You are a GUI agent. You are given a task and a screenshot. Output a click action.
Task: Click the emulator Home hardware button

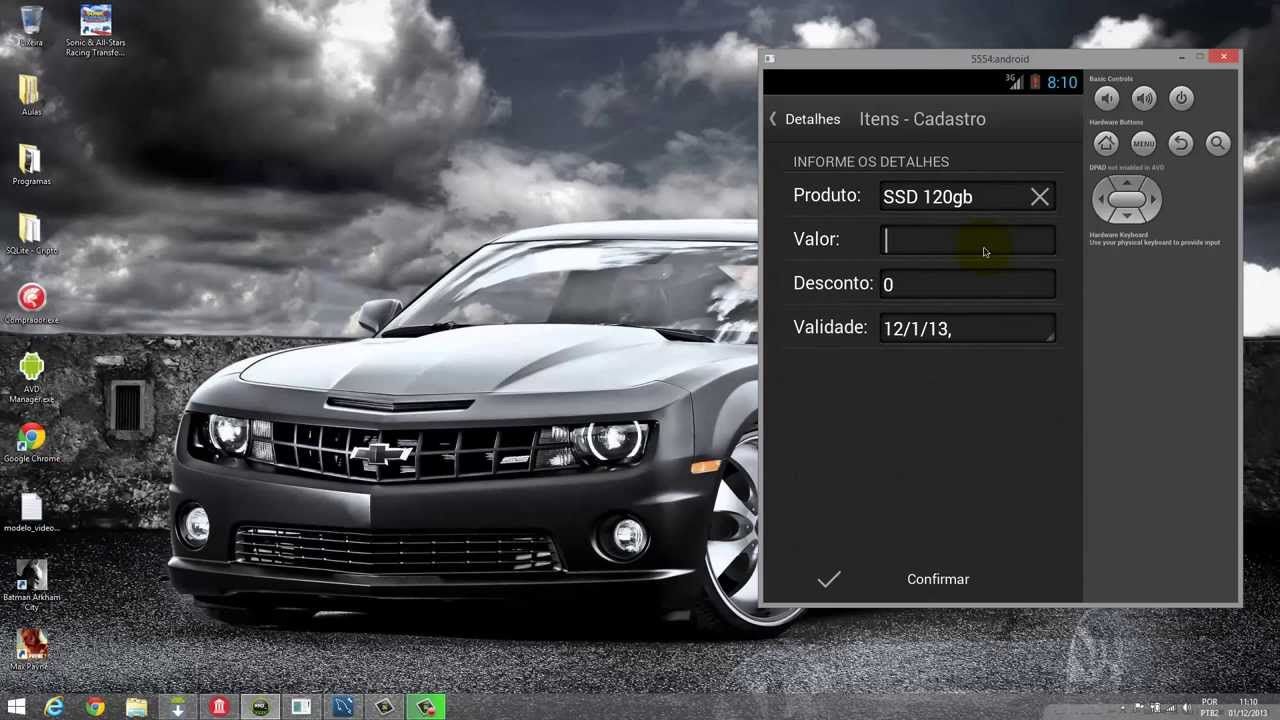coord(1106,144)
